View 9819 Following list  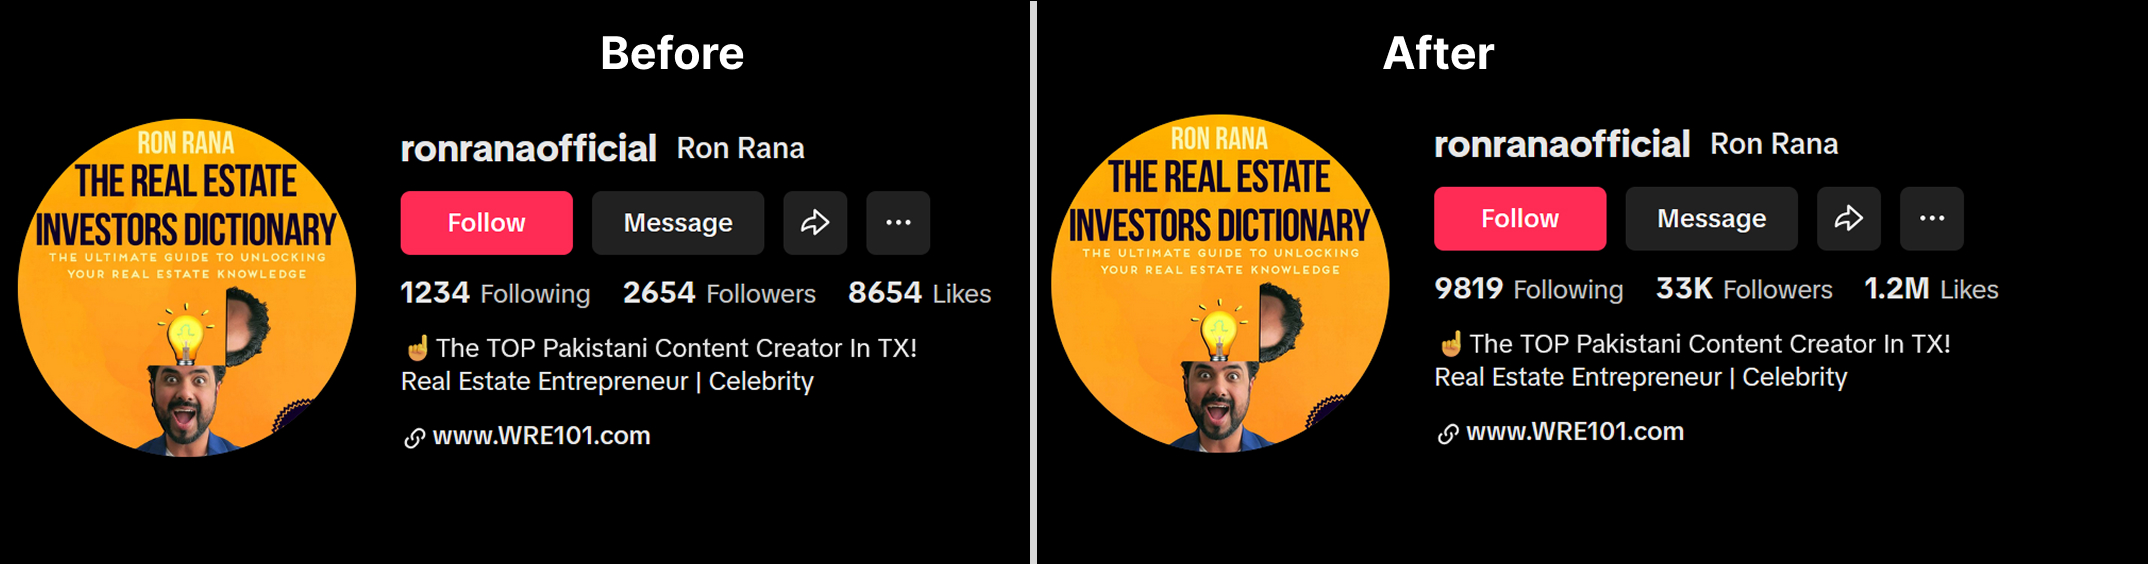click(x=1529, y=289)
